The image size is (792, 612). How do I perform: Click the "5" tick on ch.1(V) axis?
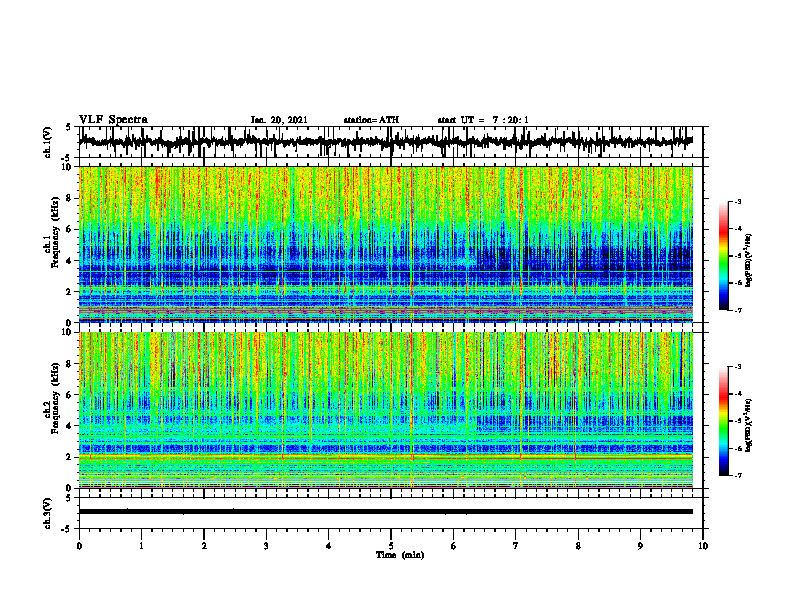(69, 128)
